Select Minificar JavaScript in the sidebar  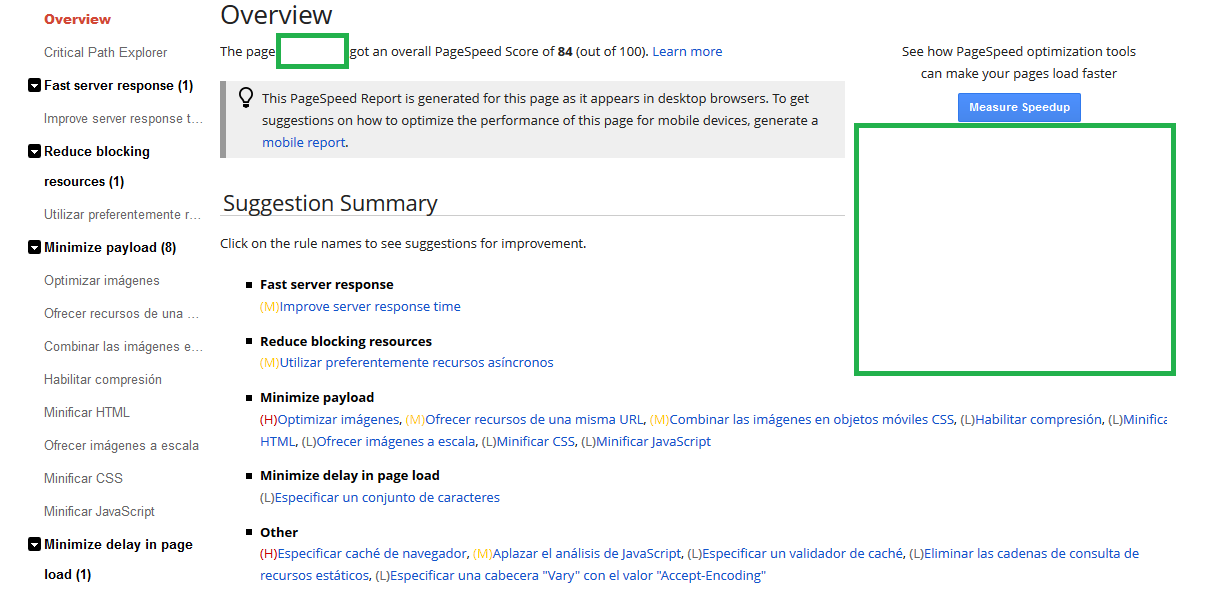point(99,511)
